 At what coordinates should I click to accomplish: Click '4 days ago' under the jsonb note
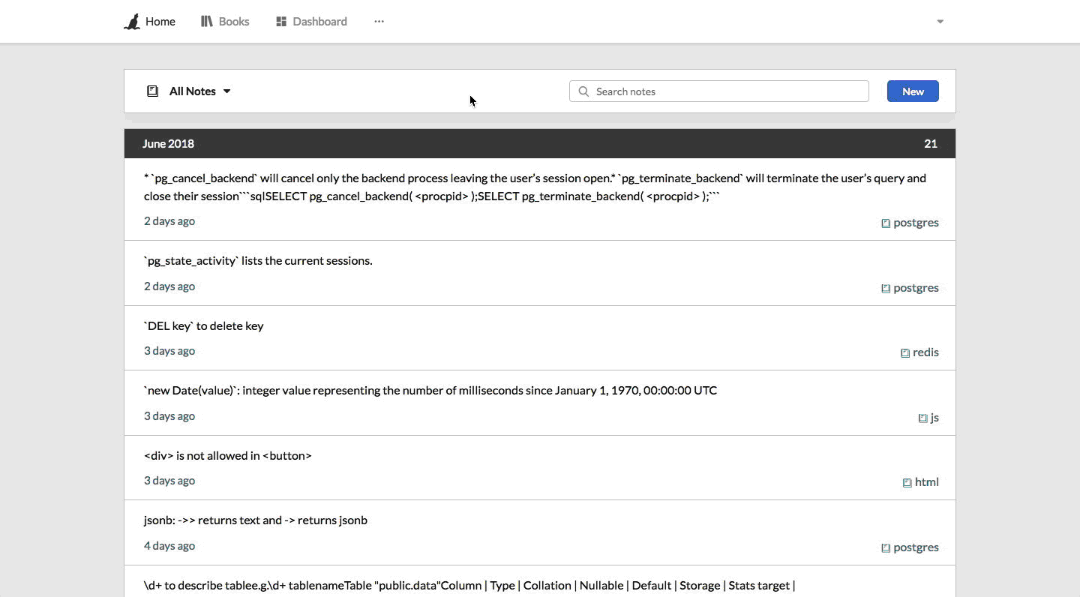click(x=169, y=545)
